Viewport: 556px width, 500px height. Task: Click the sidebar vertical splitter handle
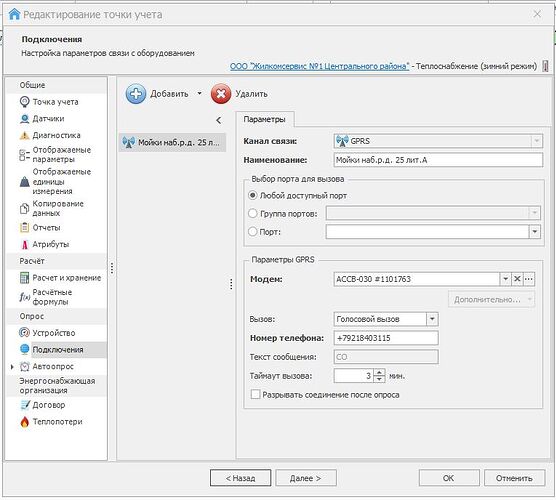112,268
